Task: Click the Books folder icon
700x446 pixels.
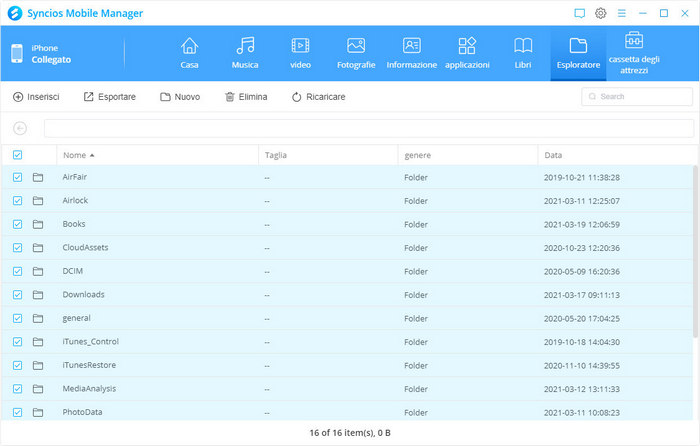Action: [38, 224]
